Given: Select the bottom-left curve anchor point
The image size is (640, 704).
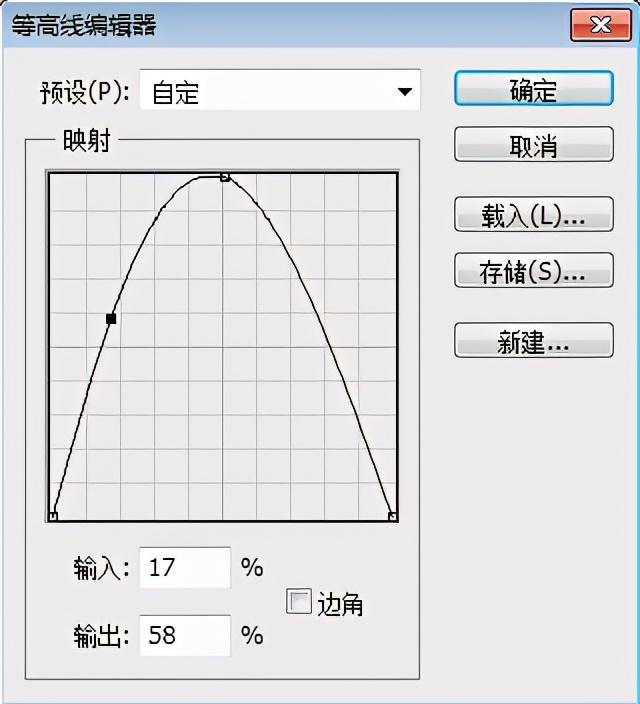Looking at the screenshot, I should 53,516.
